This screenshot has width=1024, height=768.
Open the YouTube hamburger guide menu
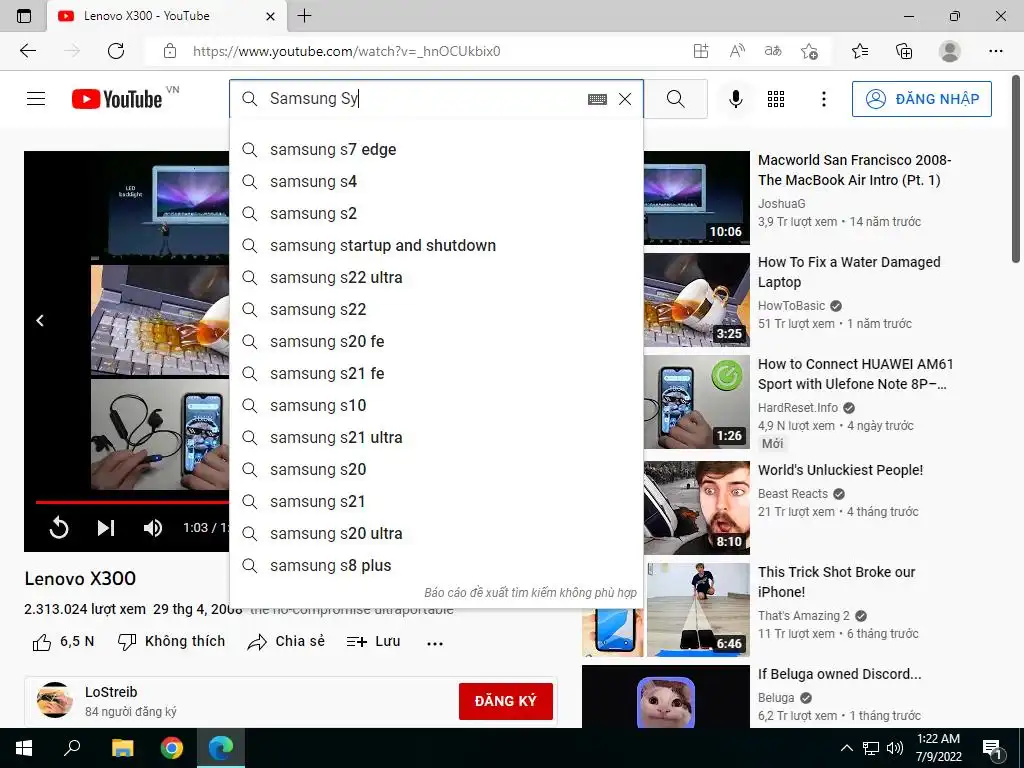[36, 99]
